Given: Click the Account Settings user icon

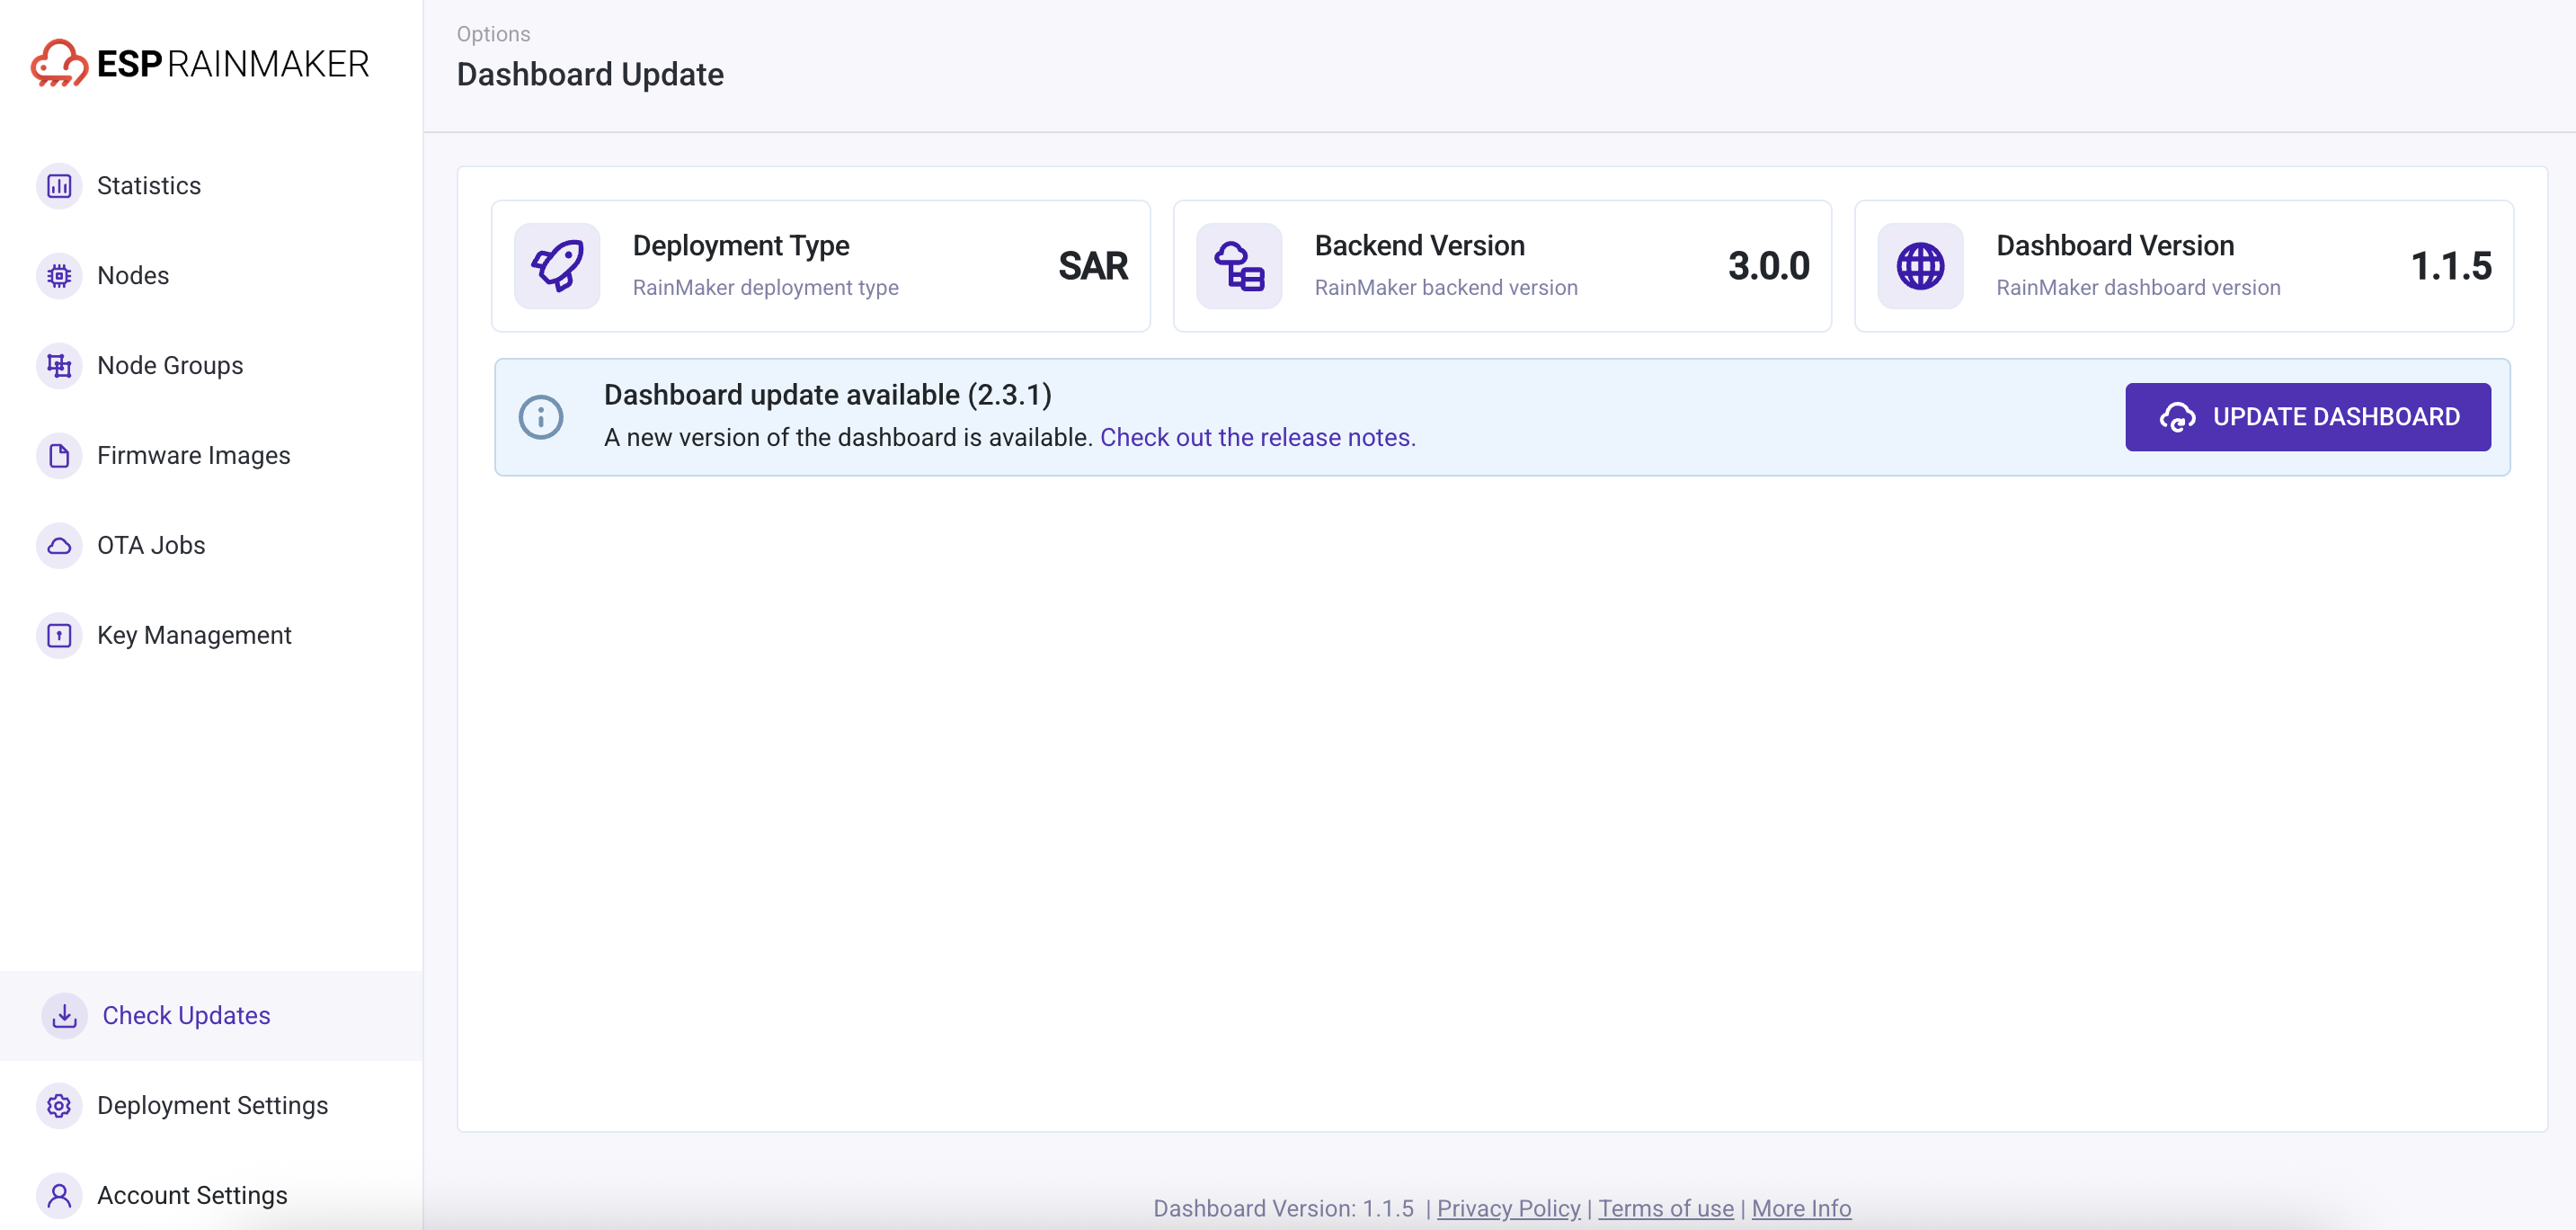Looking at the screenshot, I should coord(59,1194).
